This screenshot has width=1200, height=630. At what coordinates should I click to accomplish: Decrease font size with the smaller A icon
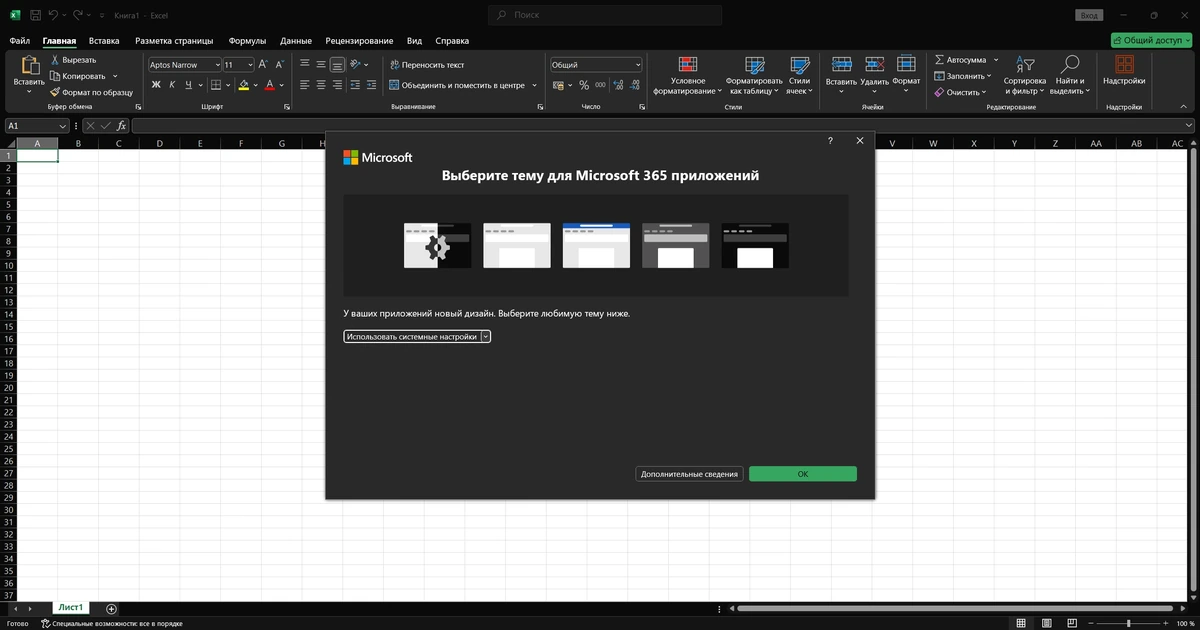click(x=279, y=64)
